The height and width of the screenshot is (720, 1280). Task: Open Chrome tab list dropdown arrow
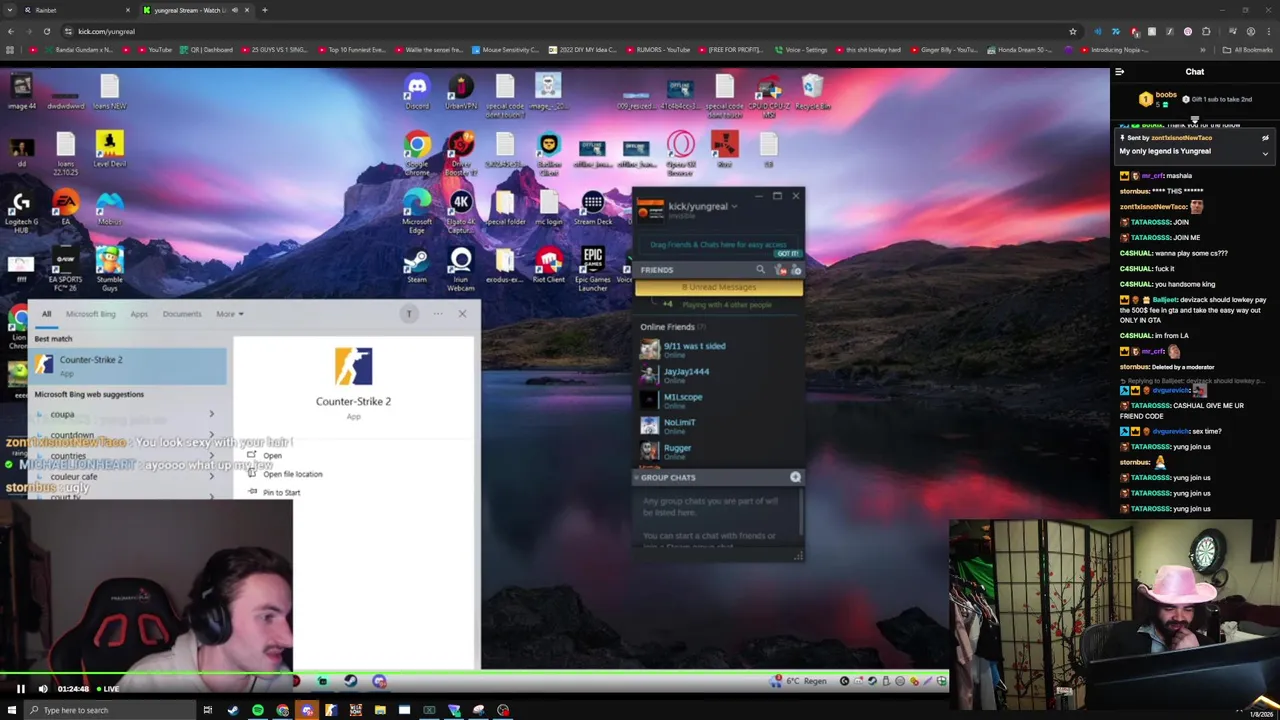[9, 10]
